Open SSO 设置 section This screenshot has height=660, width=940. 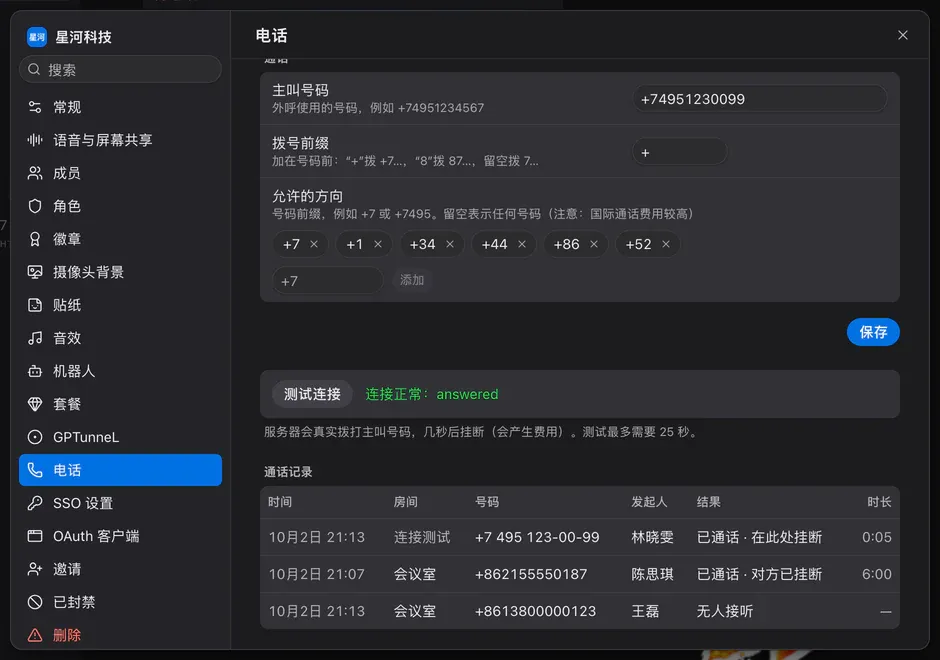click(120, 503)
